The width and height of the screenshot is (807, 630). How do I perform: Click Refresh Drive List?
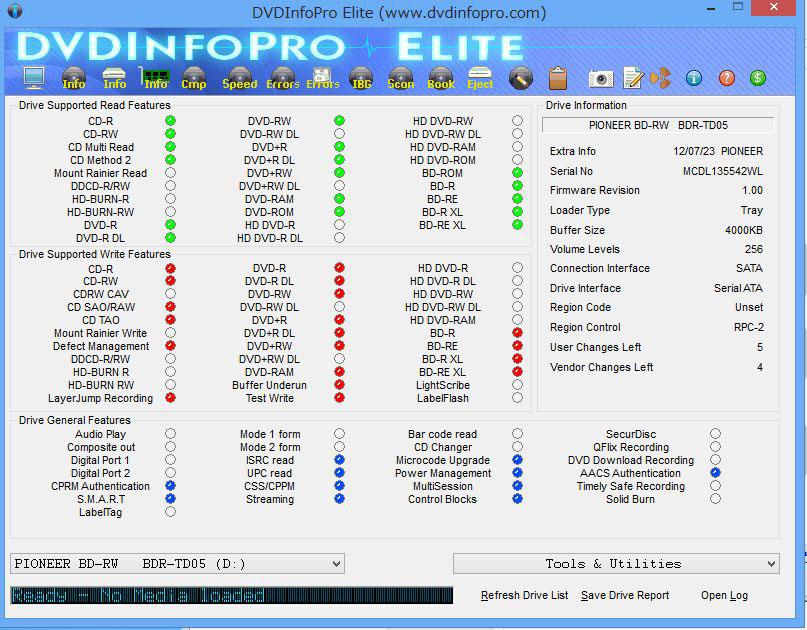(524, 596)
